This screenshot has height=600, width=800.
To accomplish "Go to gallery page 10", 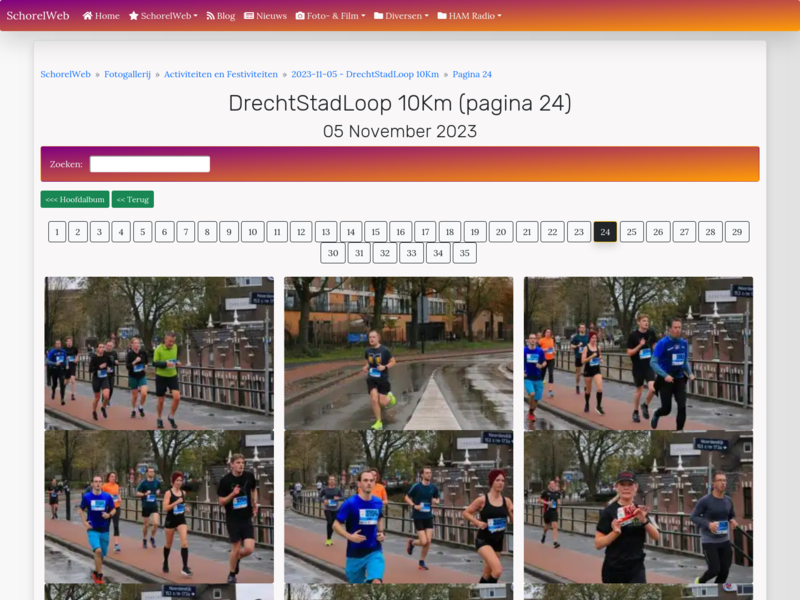I will (x=253, y=232).
